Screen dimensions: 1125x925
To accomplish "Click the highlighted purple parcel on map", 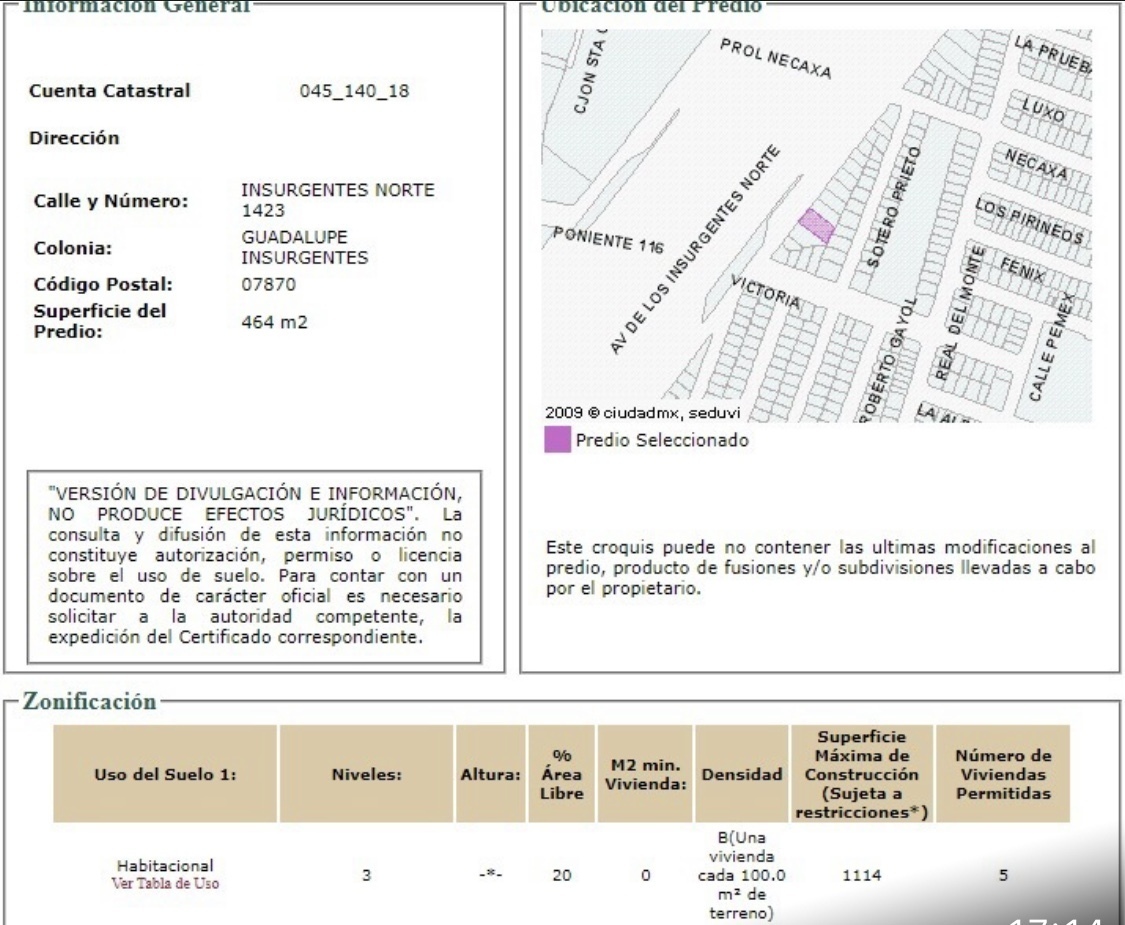I will (816, 225).
